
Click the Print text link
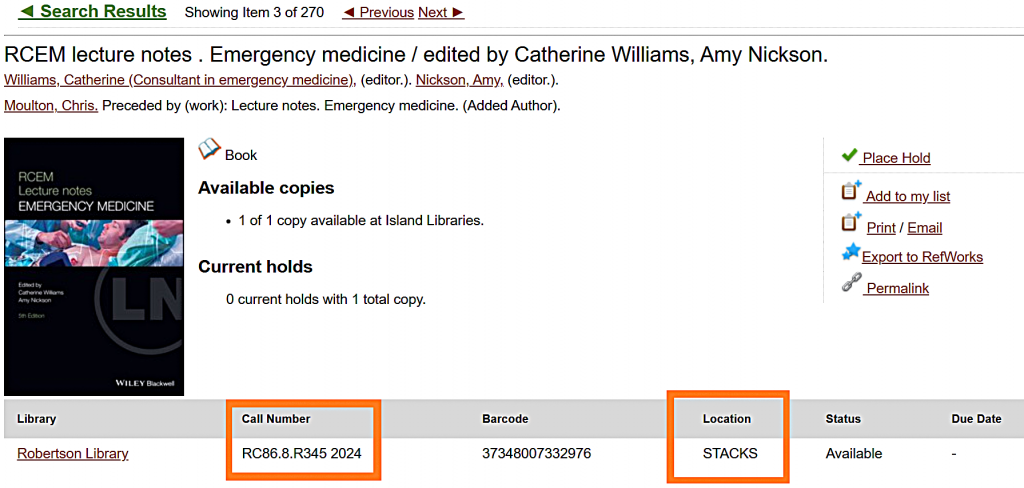pyautogui.click(x=881, y=228)
